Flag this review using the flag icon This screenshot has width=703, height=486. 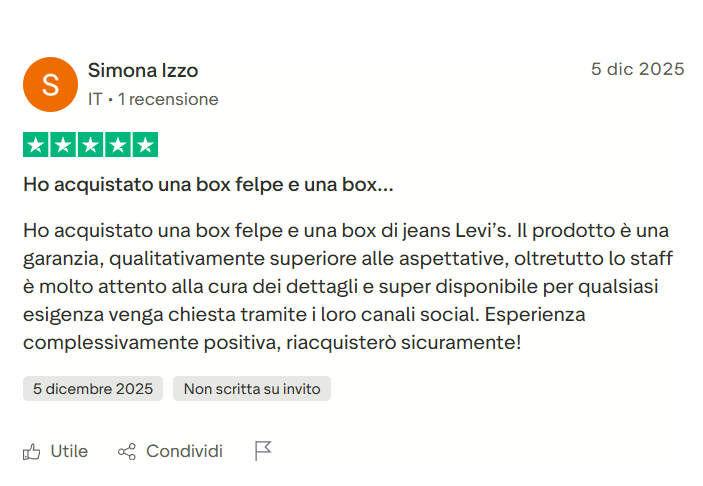(263, 451)
